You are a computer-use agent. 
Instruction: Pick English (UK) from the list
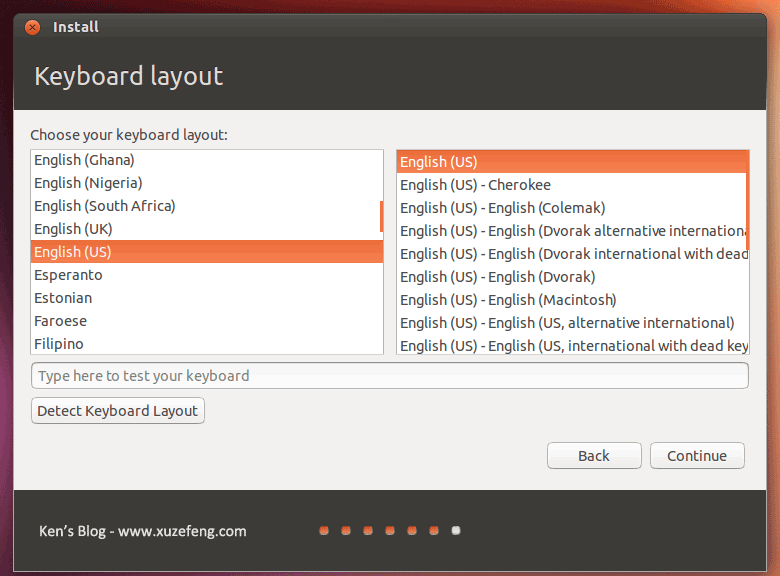(x=206, y=229)
